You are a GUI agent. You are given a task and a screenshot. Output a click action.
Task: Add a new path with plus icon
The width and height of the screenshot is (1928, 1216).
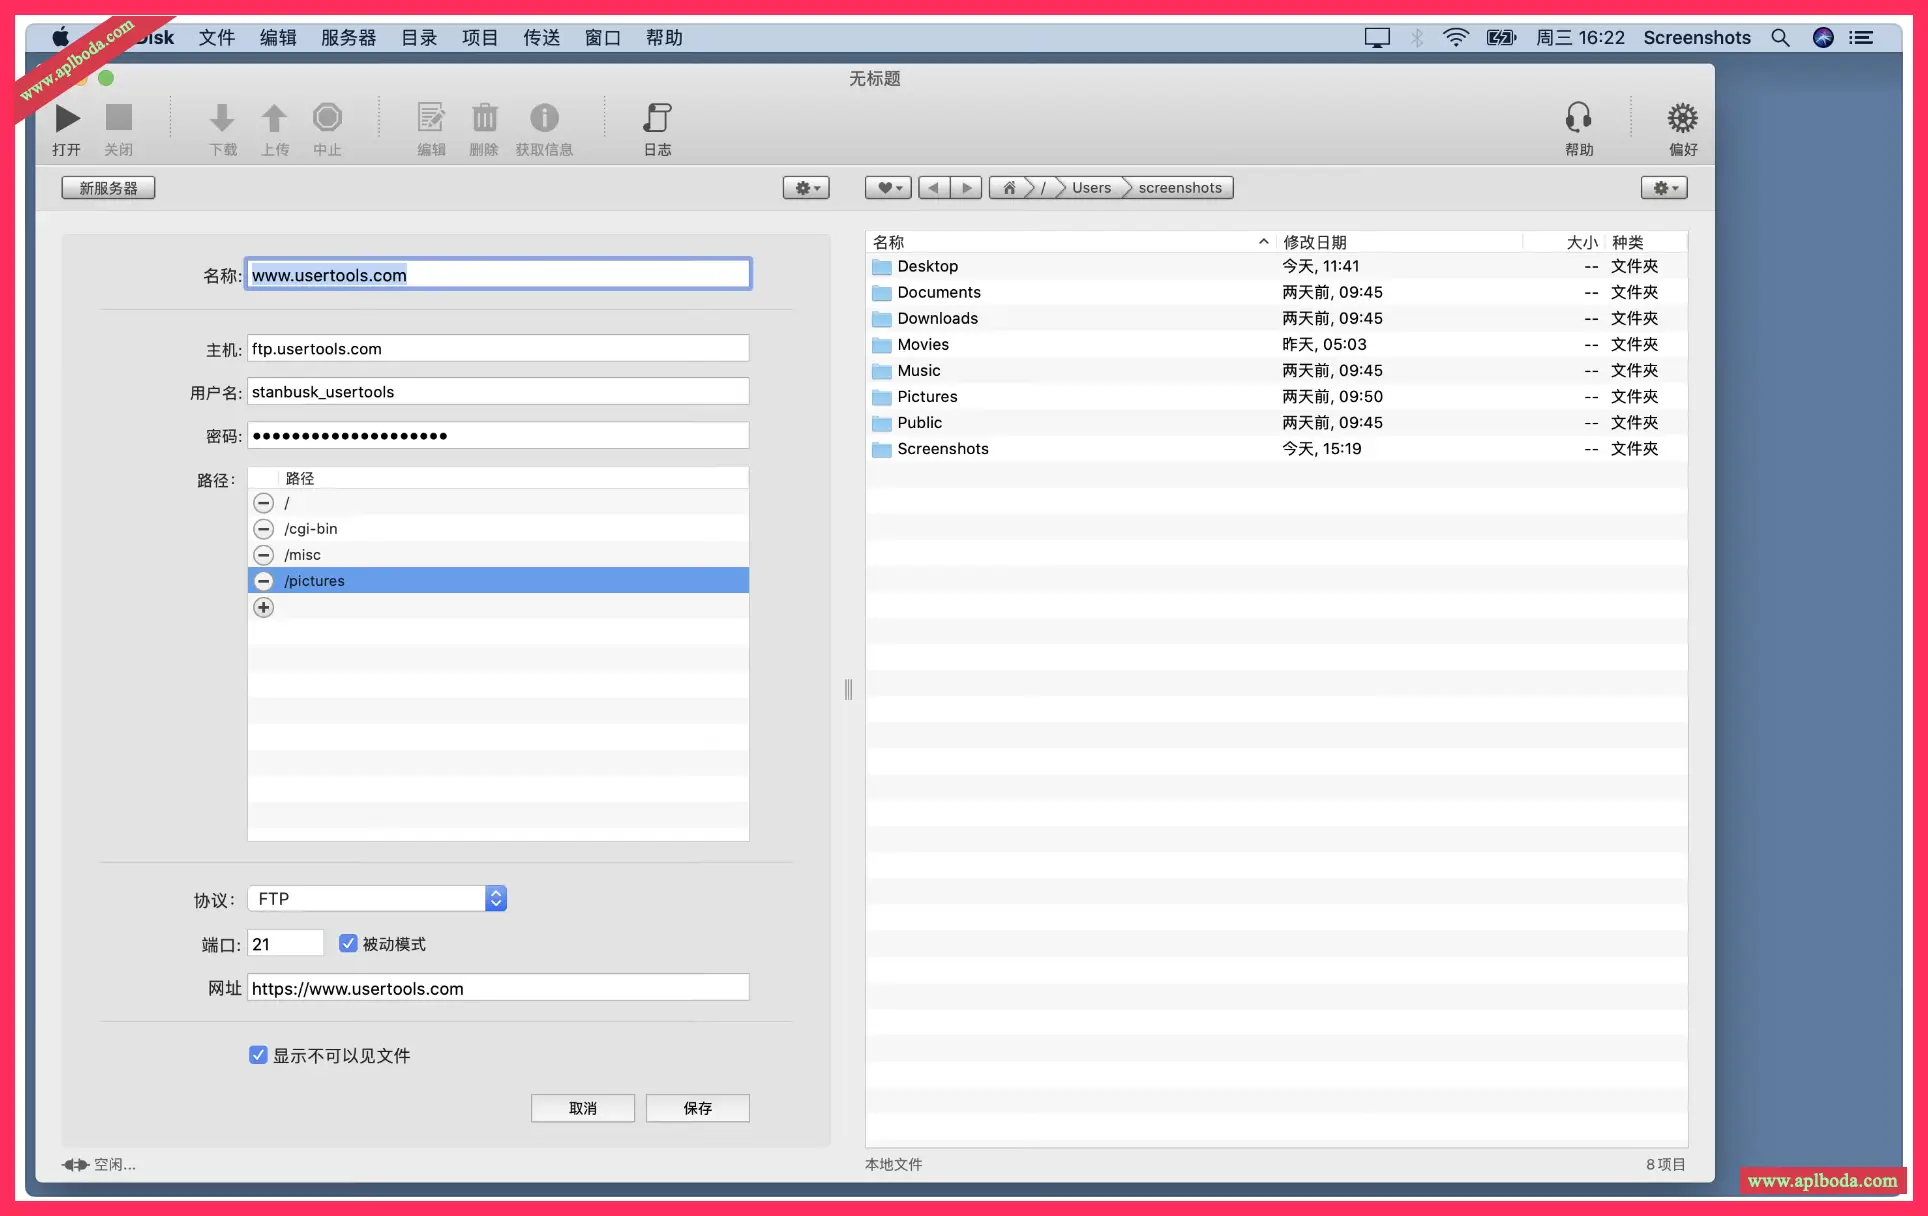click(x=263, y=608)
